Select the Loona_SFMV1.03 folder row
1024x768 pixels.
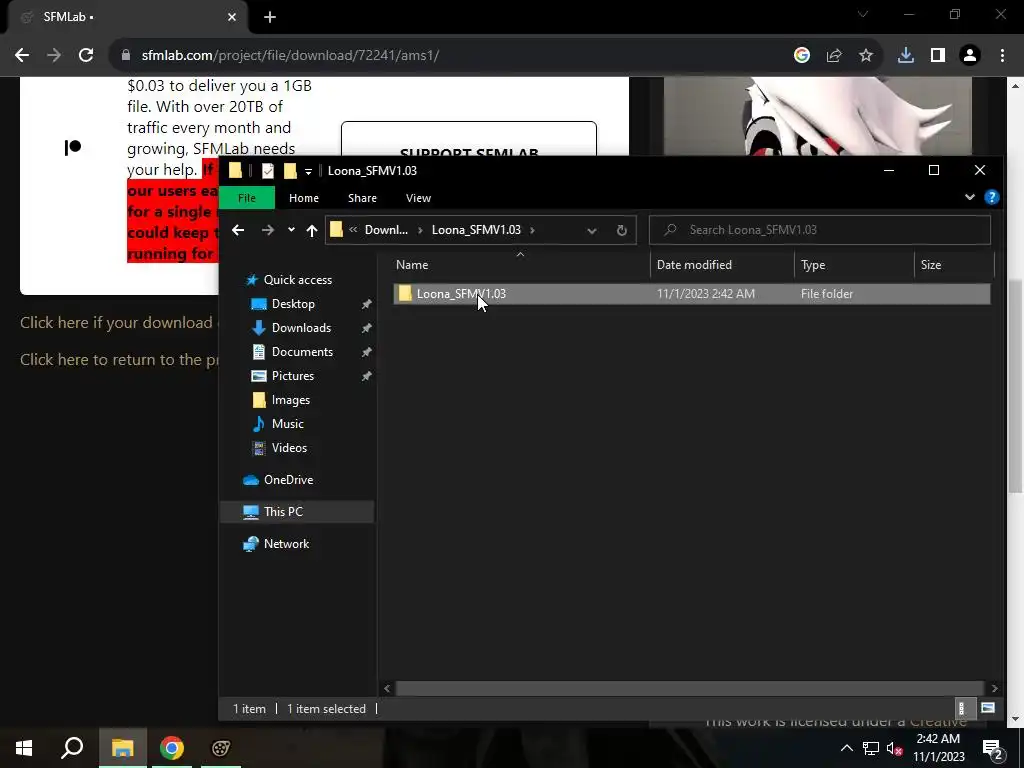pos(692,294)
